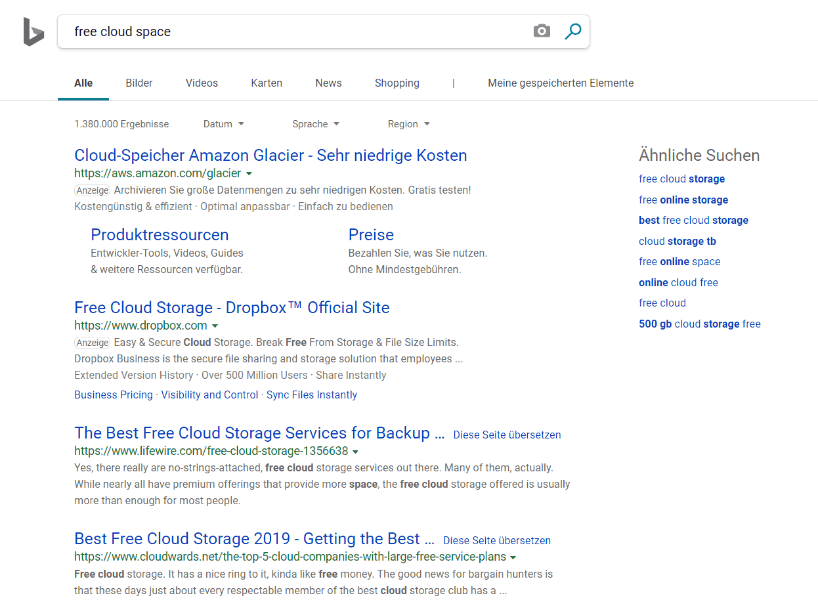
Task: Open the Preise sublink
Action: click(371, 235)
